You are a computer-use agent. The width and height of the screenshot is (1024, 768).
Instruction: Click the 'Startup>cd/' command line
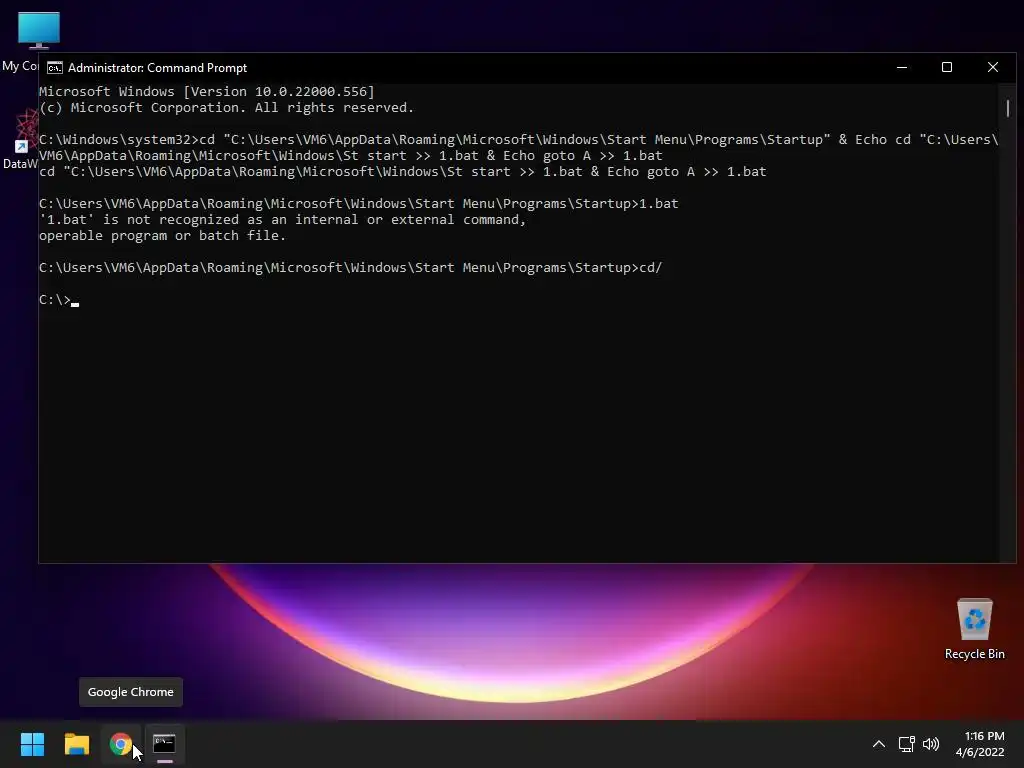(x=350, y=268)
